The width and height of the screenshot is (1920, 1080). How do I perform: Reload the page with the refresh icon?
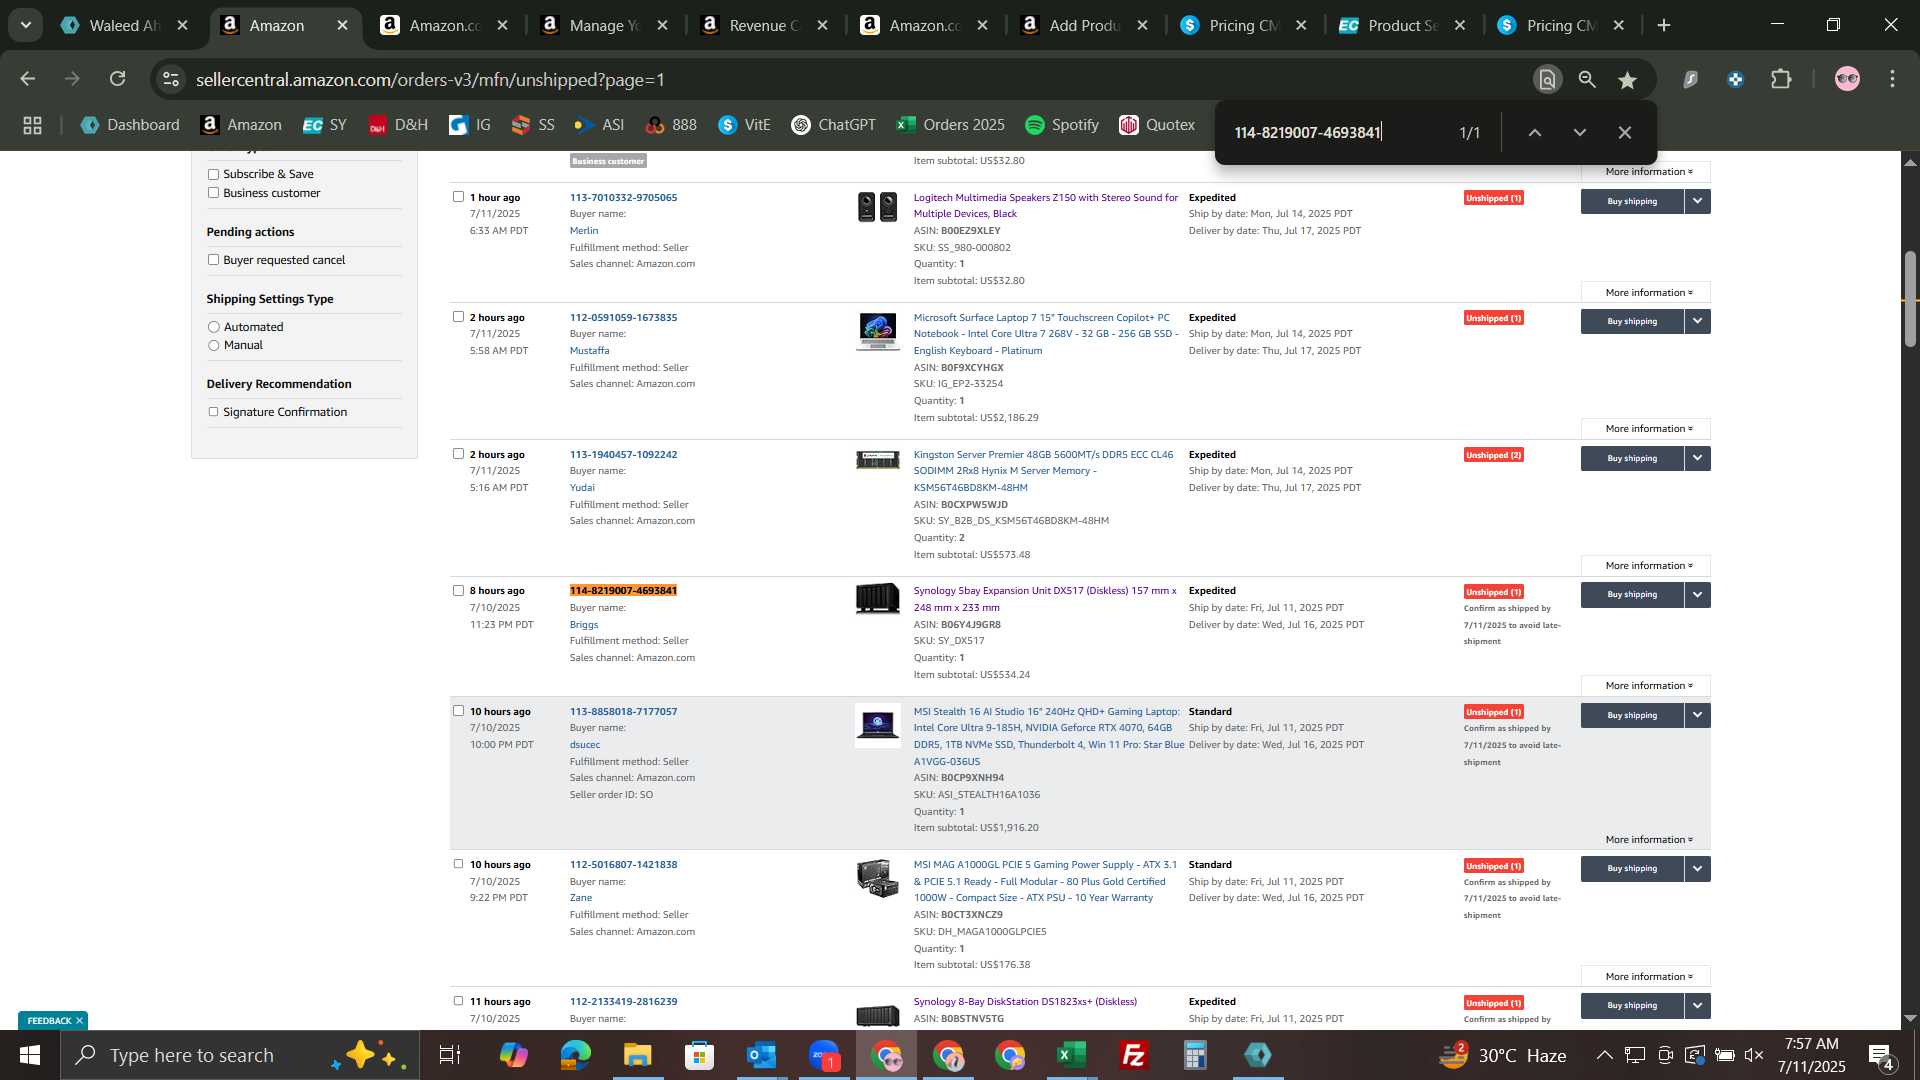point(118,79)
